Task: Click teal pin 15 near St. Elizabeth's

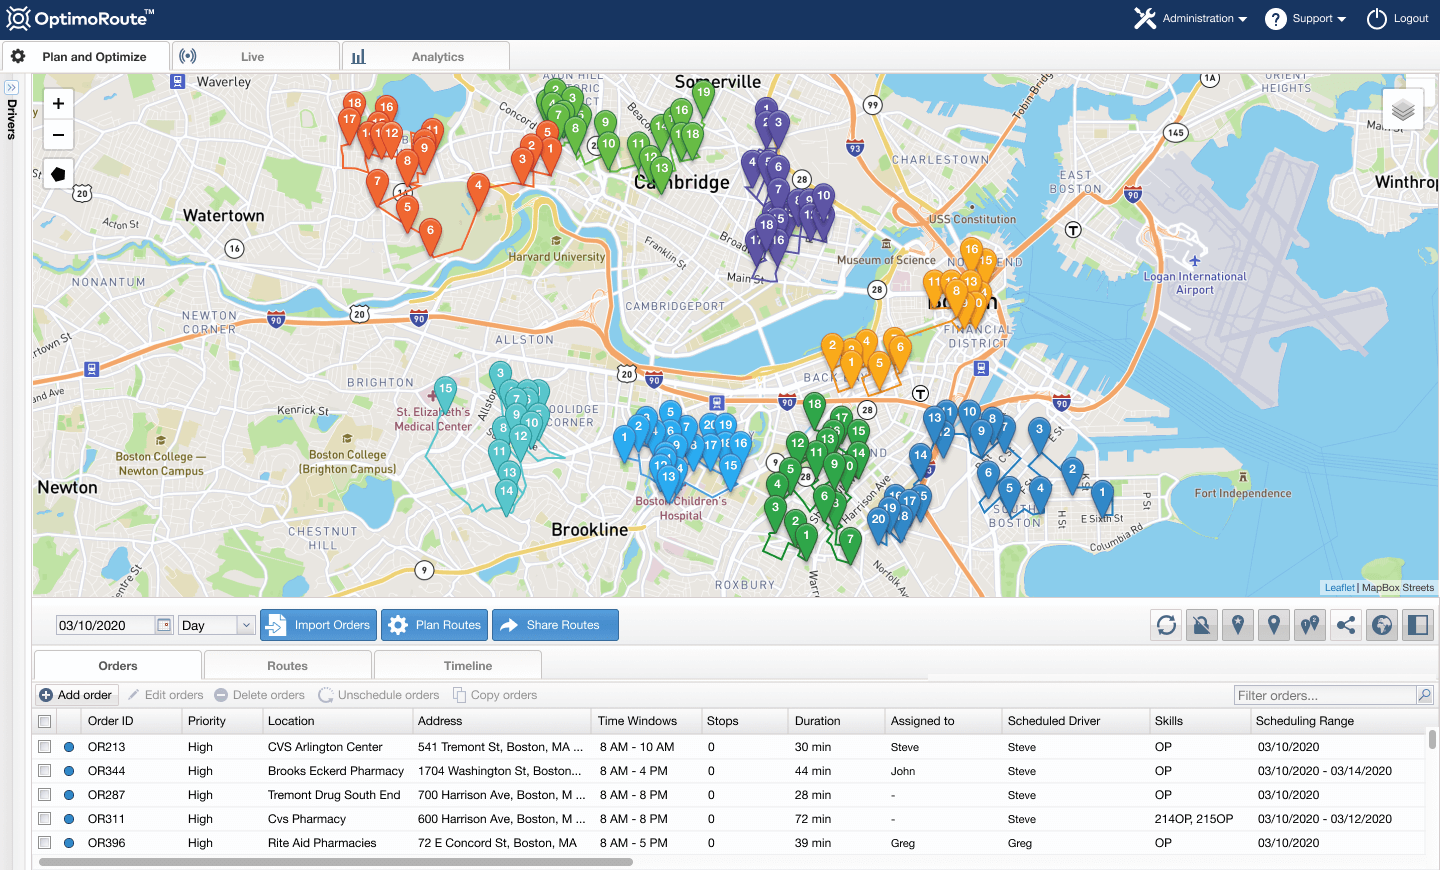Action: (x=445, y=393)
